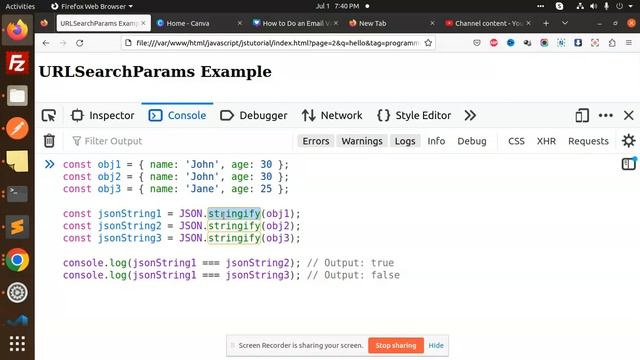Viewport: 640px width, 360px height.
Task: Close the developer tools panel
Action: click(x=629, y=116)
